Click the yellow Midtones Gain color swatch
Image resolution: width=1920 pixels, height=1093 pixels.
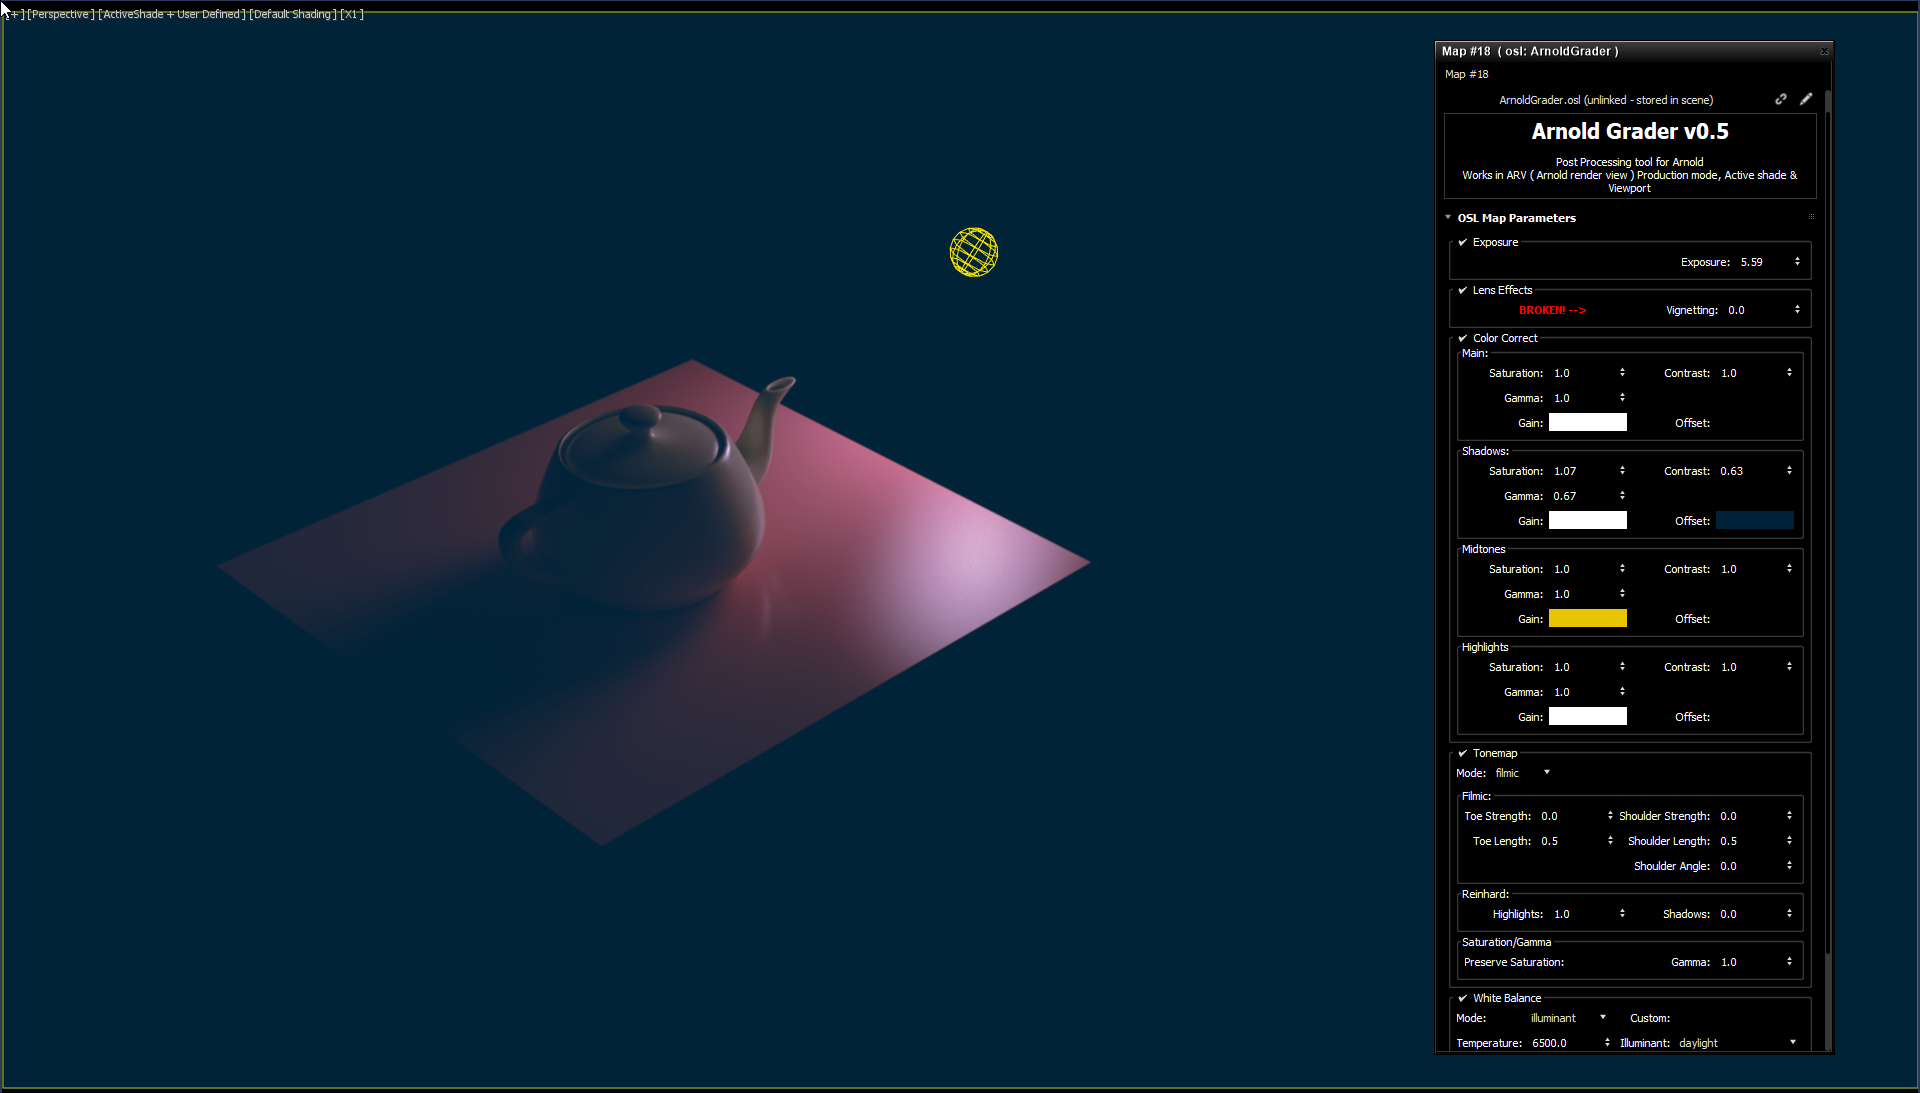1587,618
